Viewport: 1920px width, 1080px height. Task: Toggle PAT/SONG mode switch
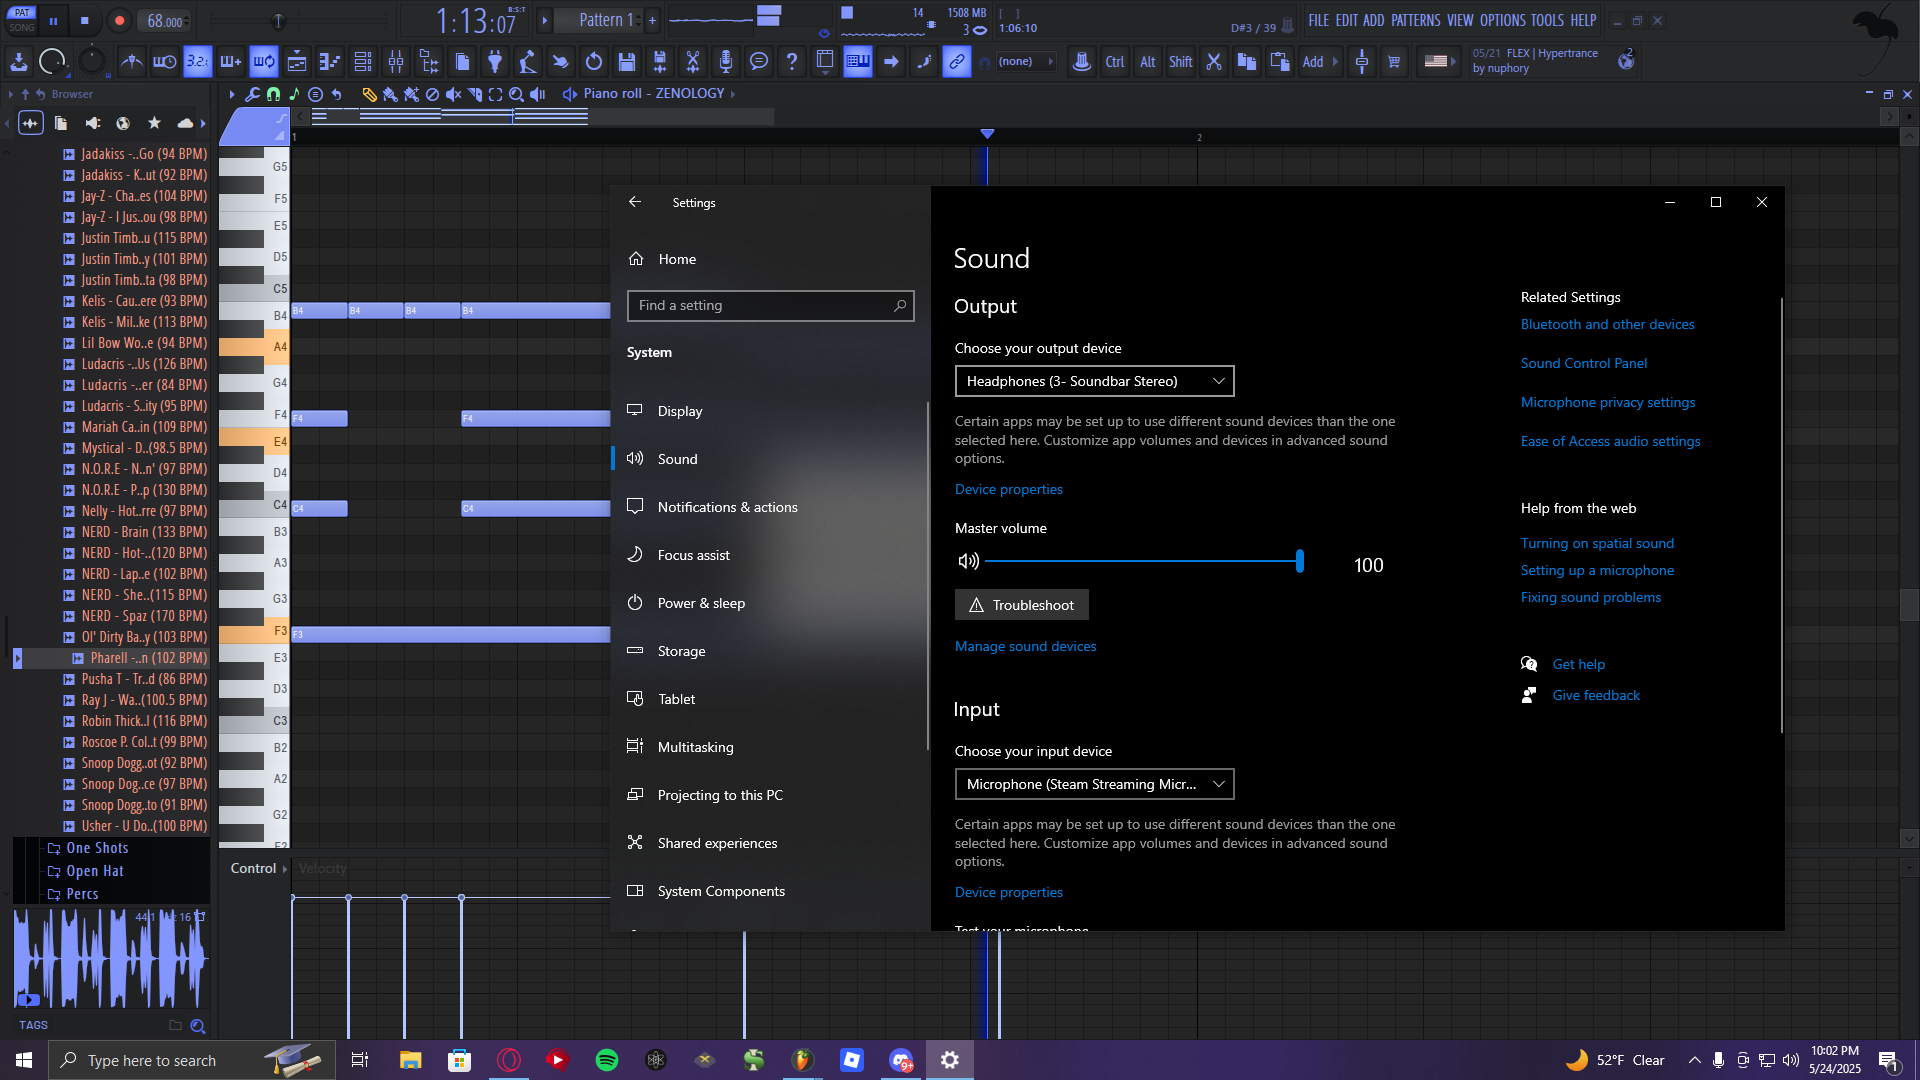(x=22, y=20)
